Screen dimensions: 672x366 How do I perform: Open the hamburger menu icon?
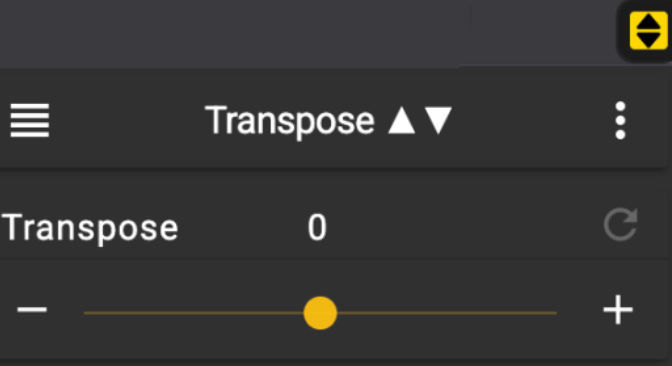click(x=30, y=120)
